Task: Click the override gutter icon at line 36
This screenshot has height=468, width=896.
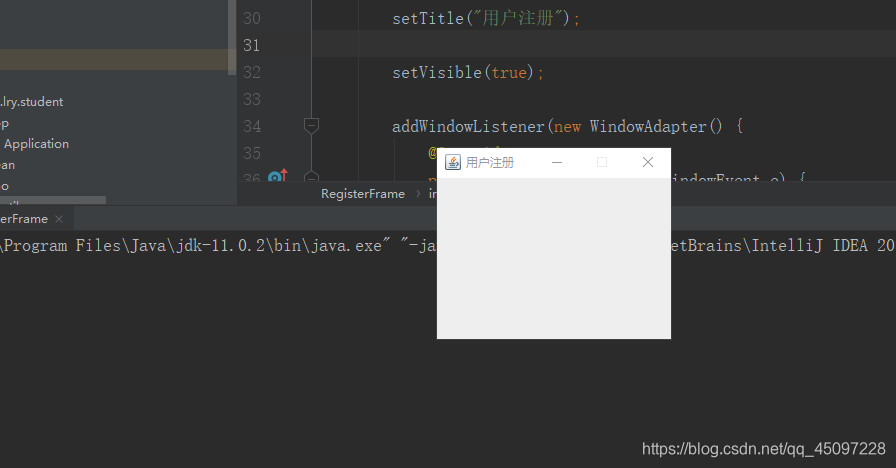Action: (x=278, y=176)
